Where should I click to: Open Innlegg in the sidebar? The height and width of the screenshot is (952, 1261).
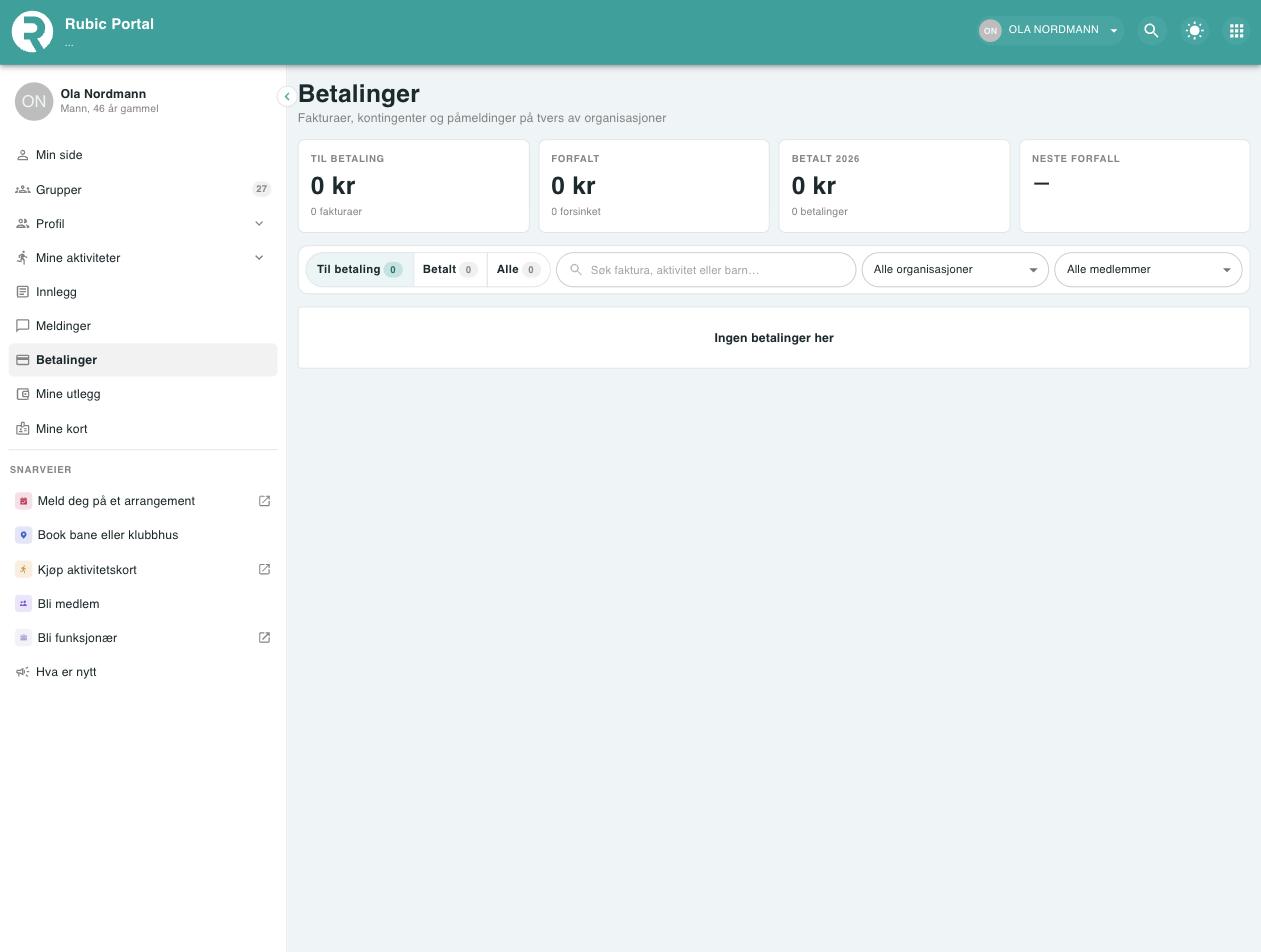(143, 292)
